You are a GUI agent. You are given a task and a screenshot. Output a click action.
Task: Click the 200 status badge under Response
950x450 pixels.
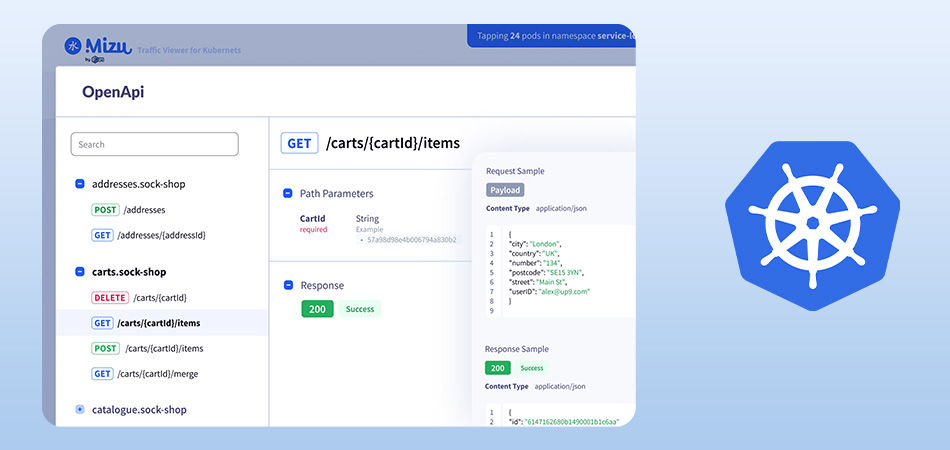317,309
